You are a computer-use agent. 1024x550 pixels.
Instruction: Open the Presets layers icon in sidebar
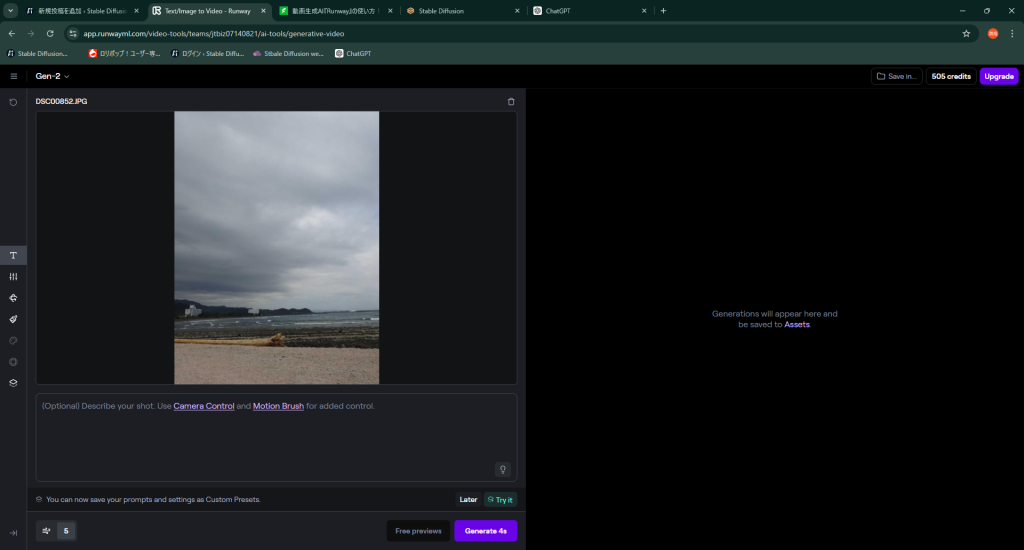pyautogui.click(x=13, y=382)
